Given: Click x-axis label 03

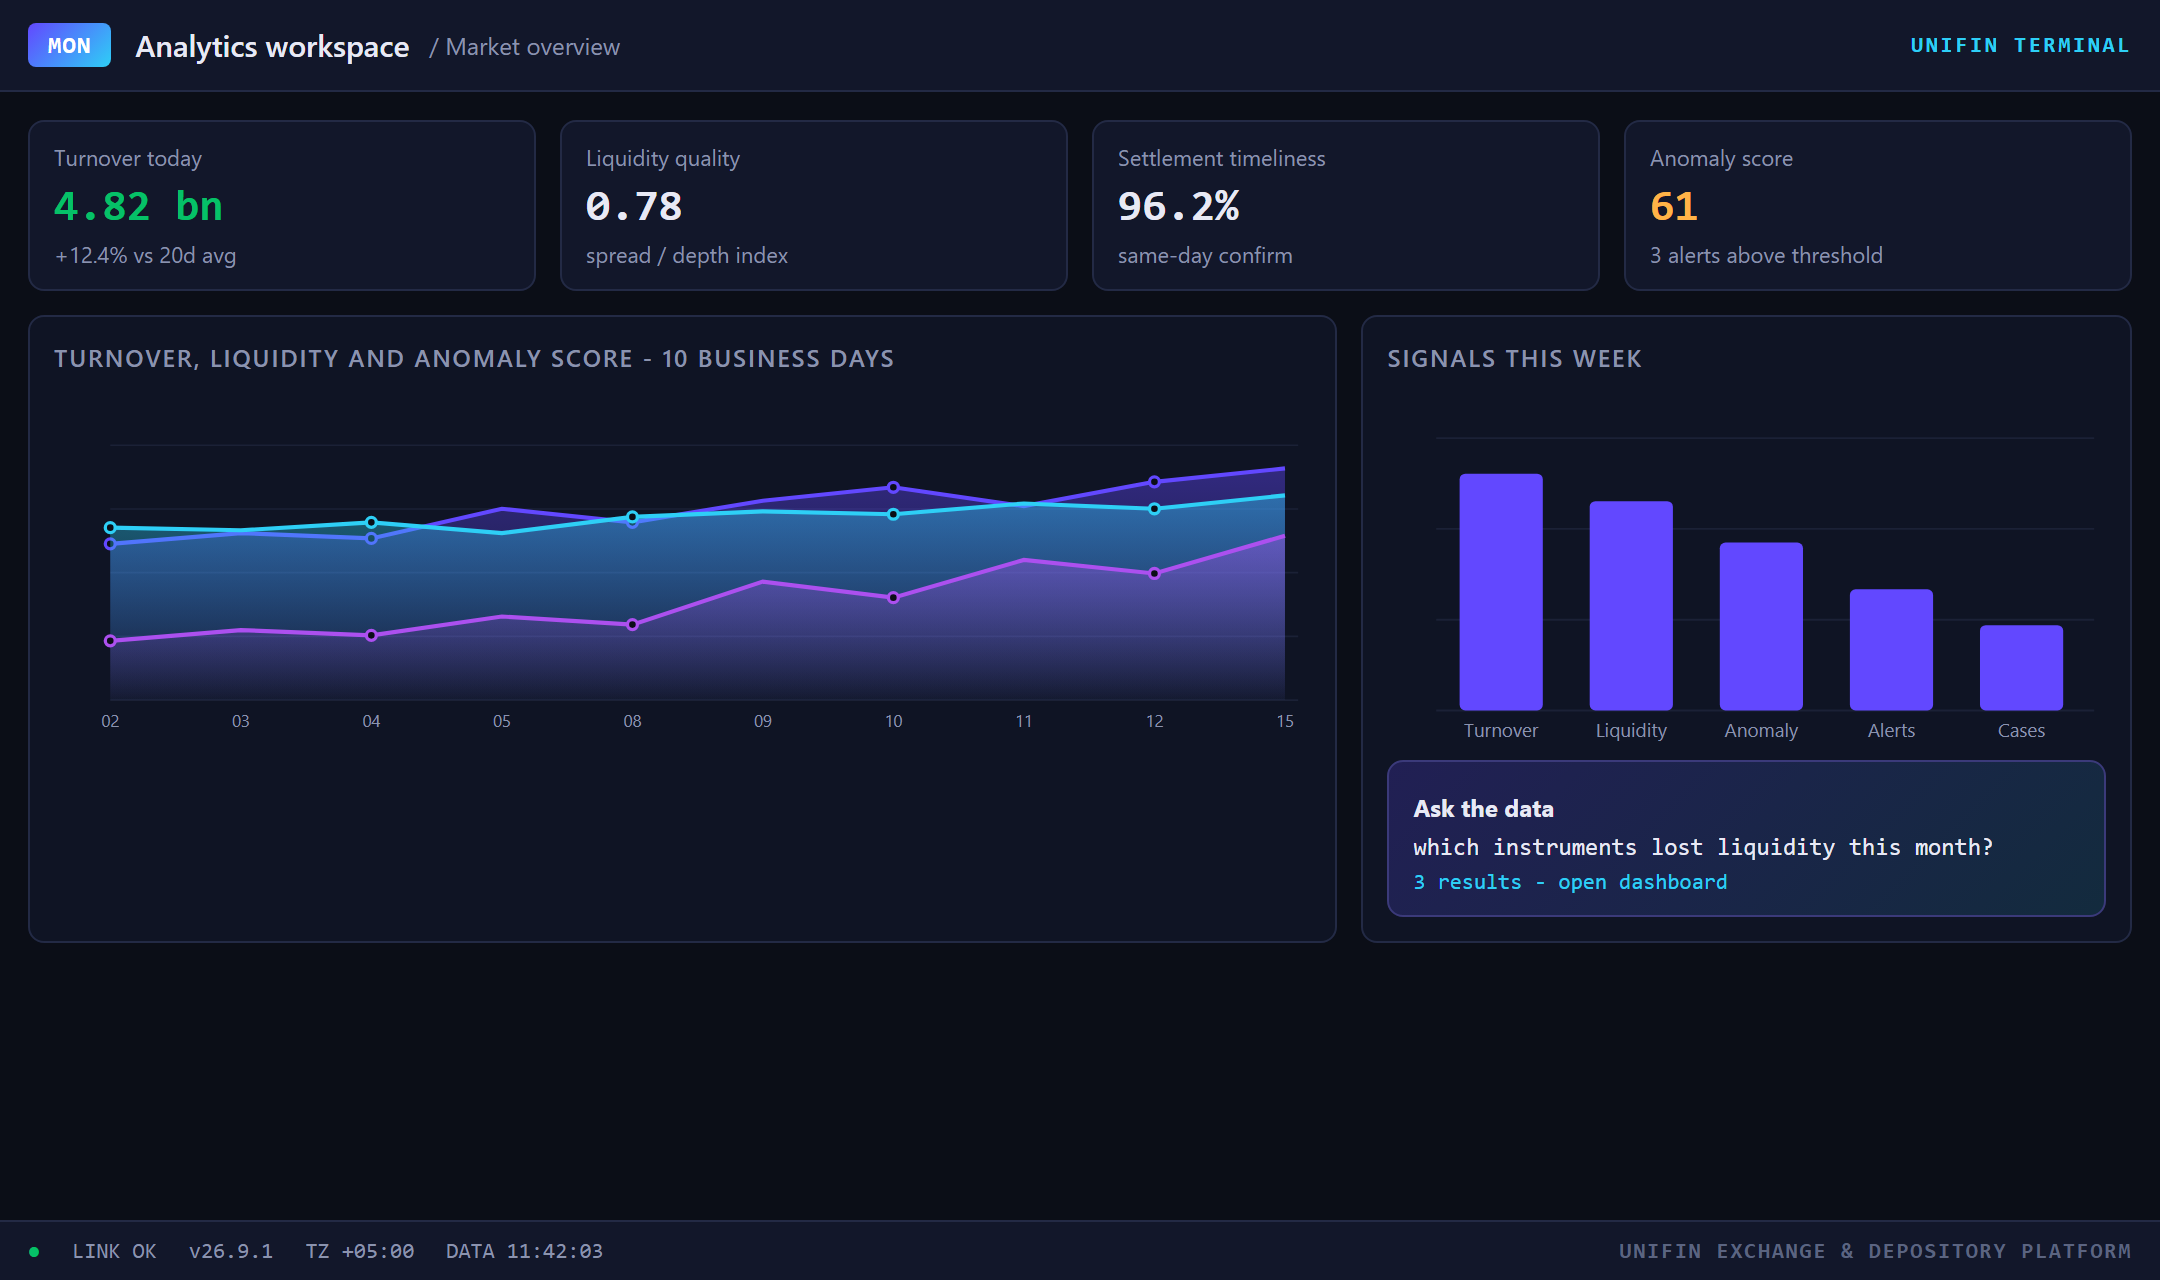Looking at the screenshot, I should click(241, 721).
